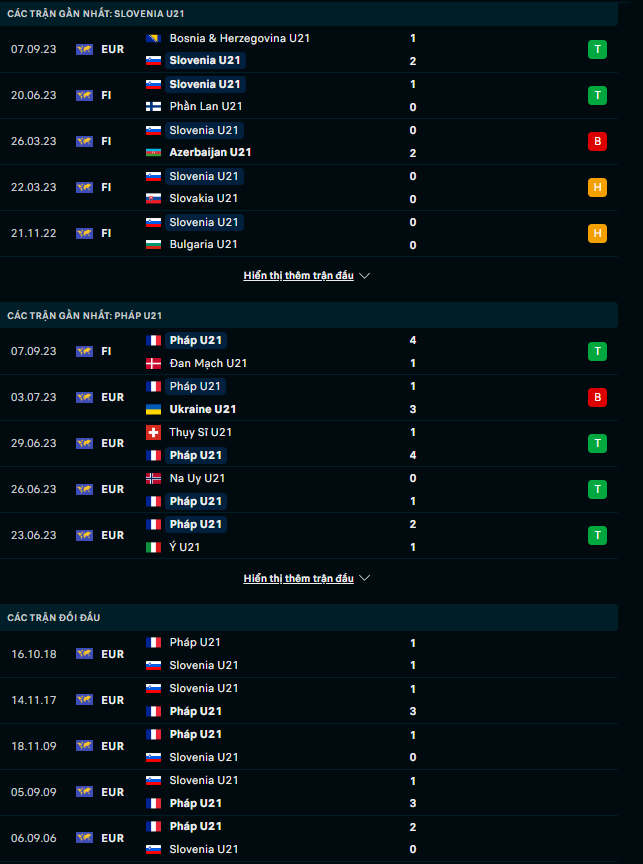
Task: Open "Hiển thị thêm trận đấu" under Pháp U21
Action: coord(298,579)
